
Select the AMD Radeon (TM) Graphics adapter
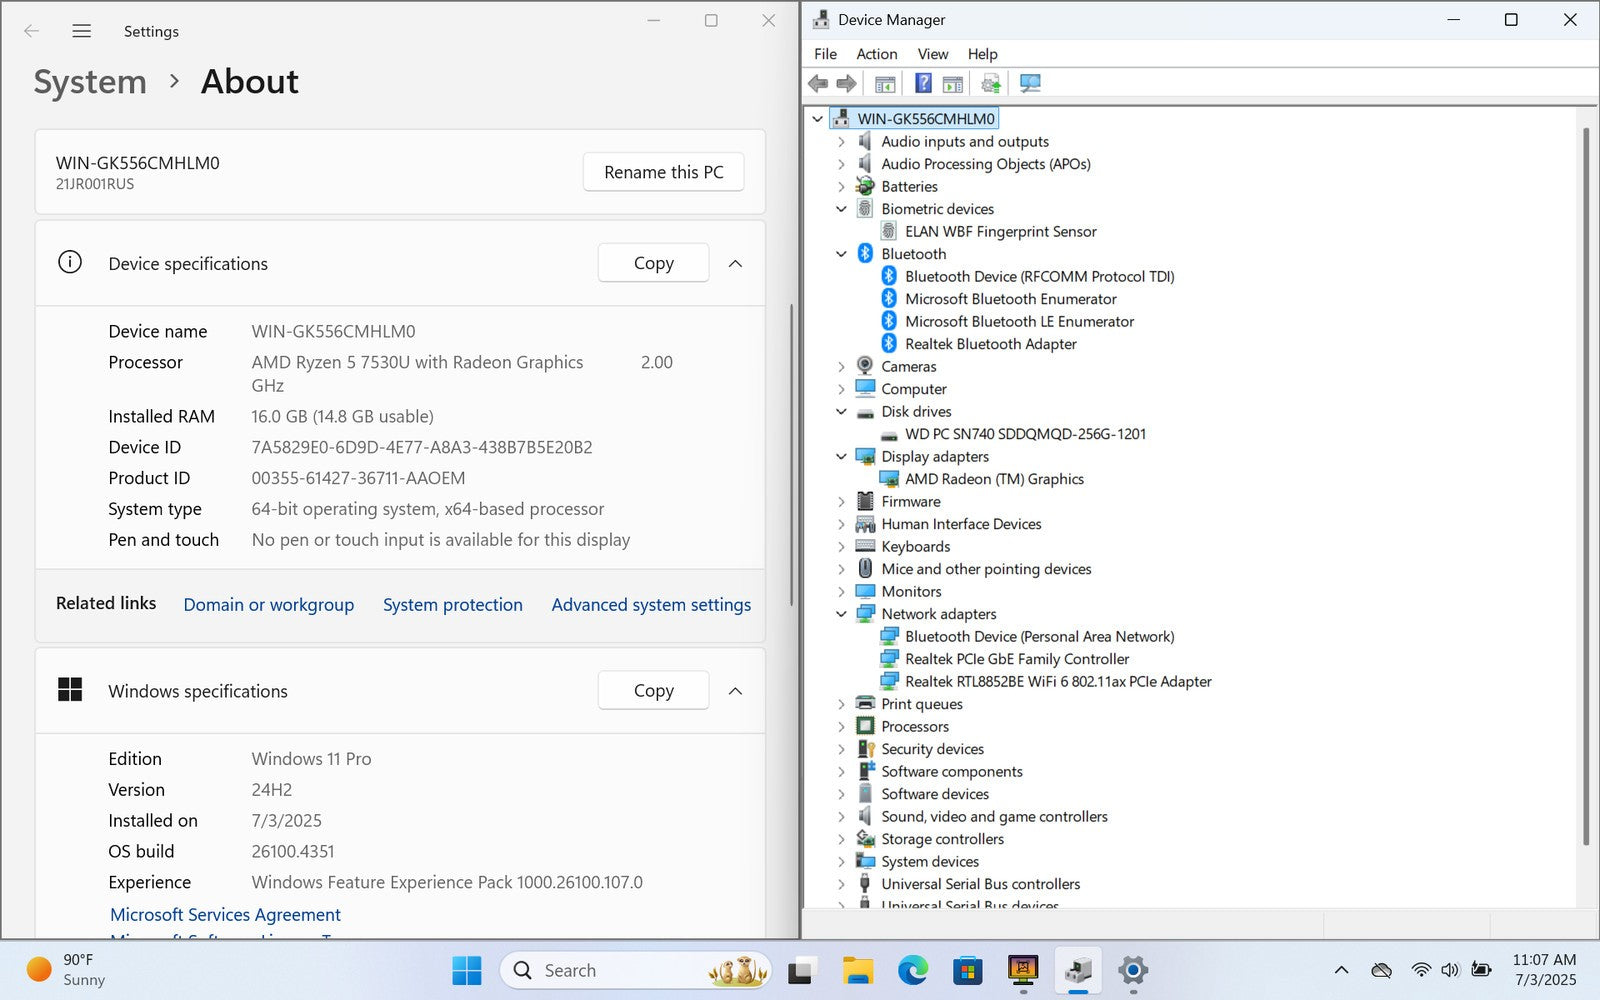tap(993, 479)
